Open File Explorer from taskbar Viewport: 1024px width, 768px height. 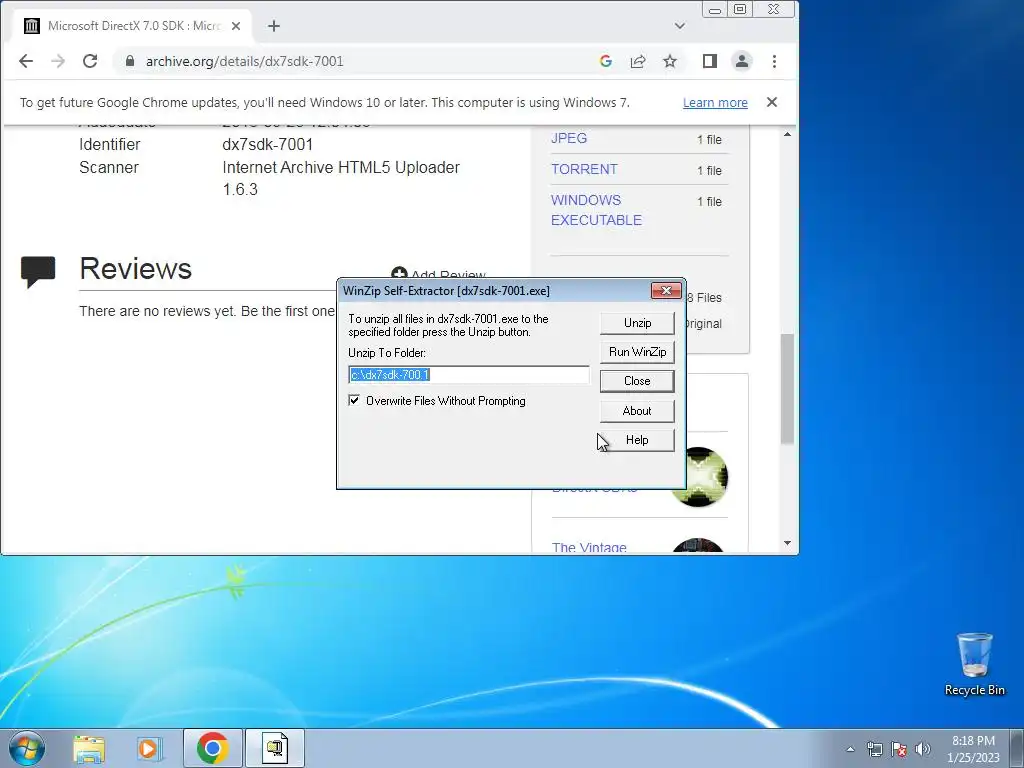pos(89,748)
